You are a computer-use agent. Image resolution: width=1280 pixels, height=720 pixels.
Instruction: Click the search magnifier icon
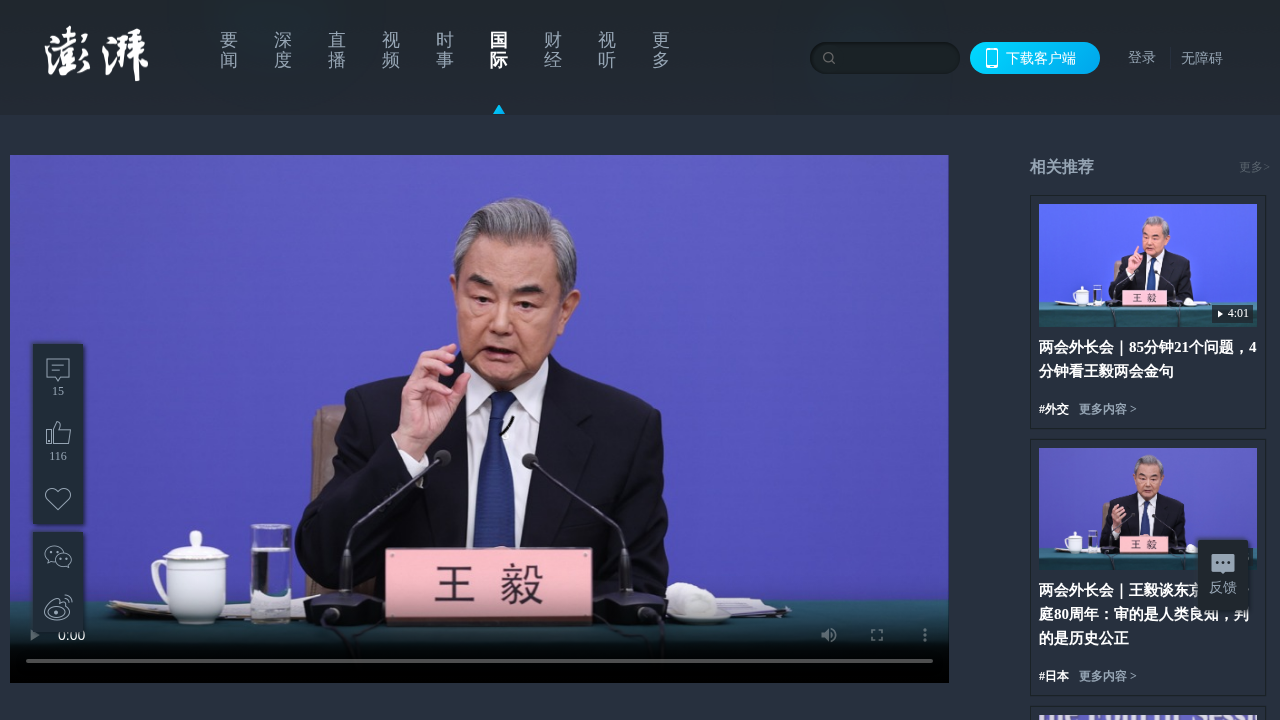point(829,58)
